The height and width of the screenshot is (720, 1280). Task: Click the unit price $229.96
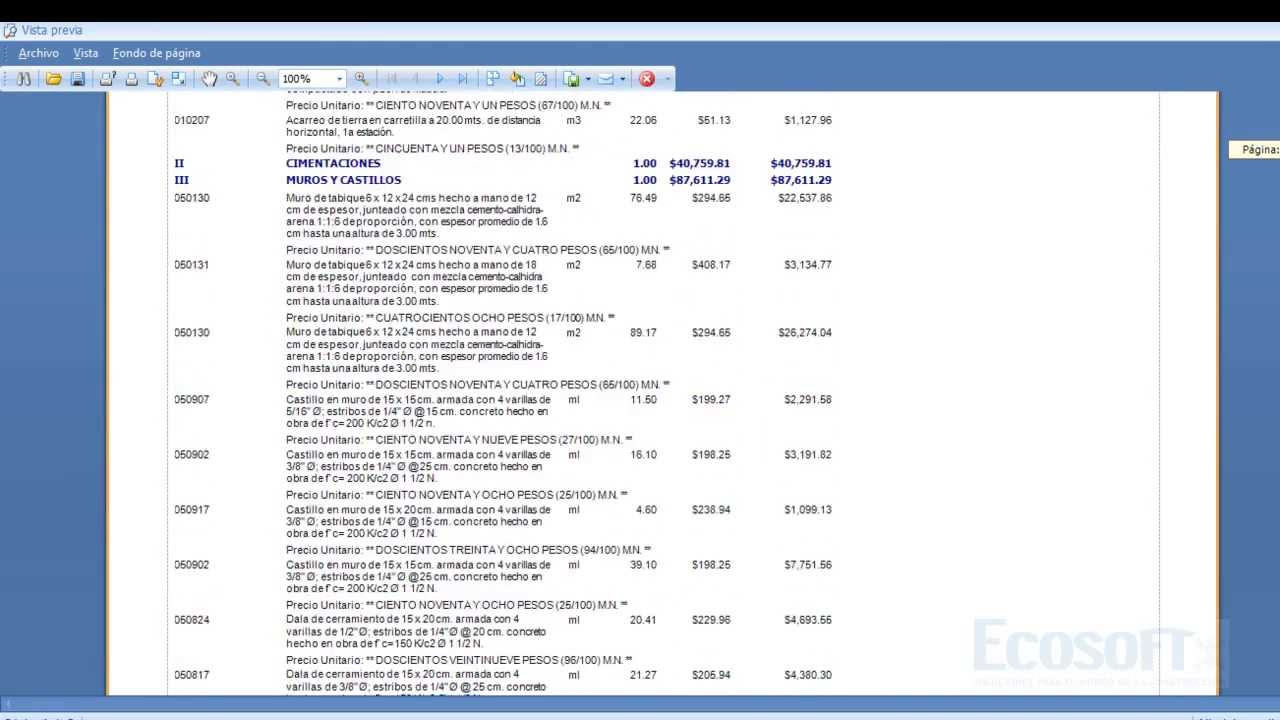pyautogui.click(x=711, y=620)
